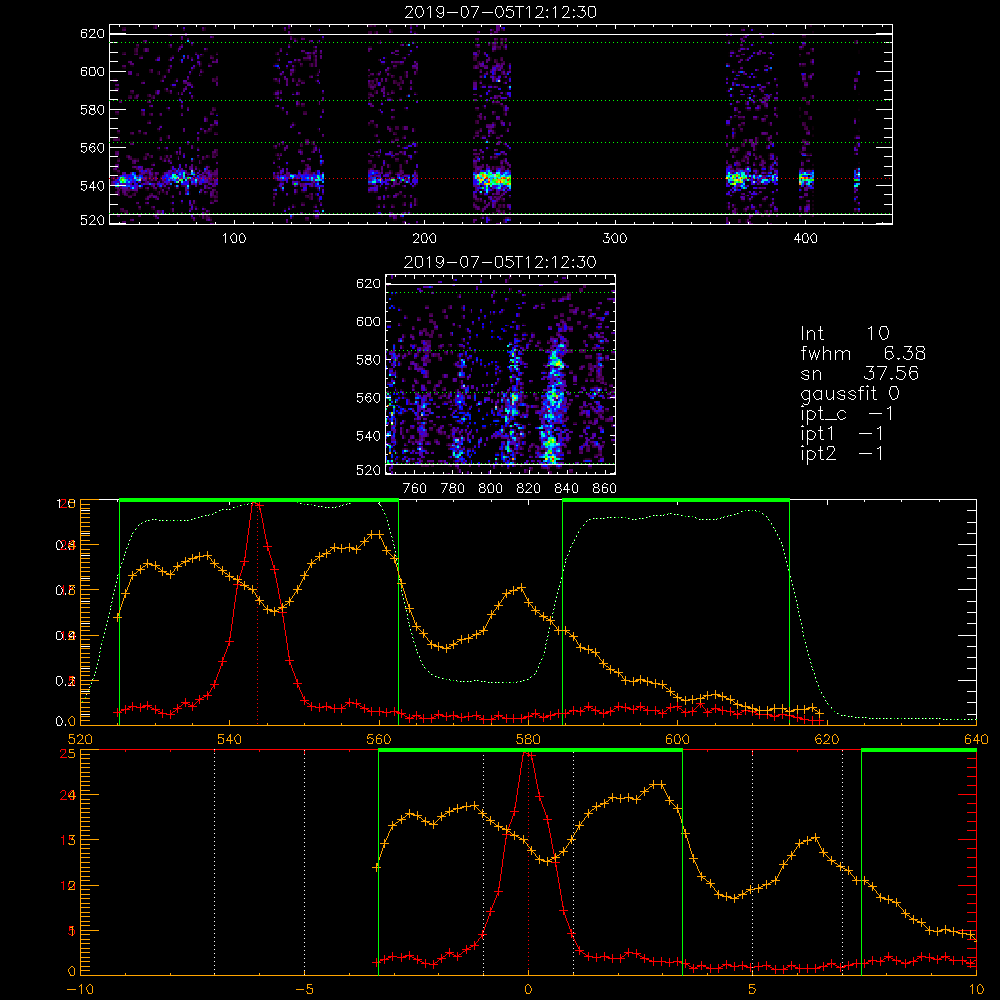The height and width of the screenshot is (1000, 1000).
Task: Select the "ipt1 -1" parameter line
Action: point(842,434)
